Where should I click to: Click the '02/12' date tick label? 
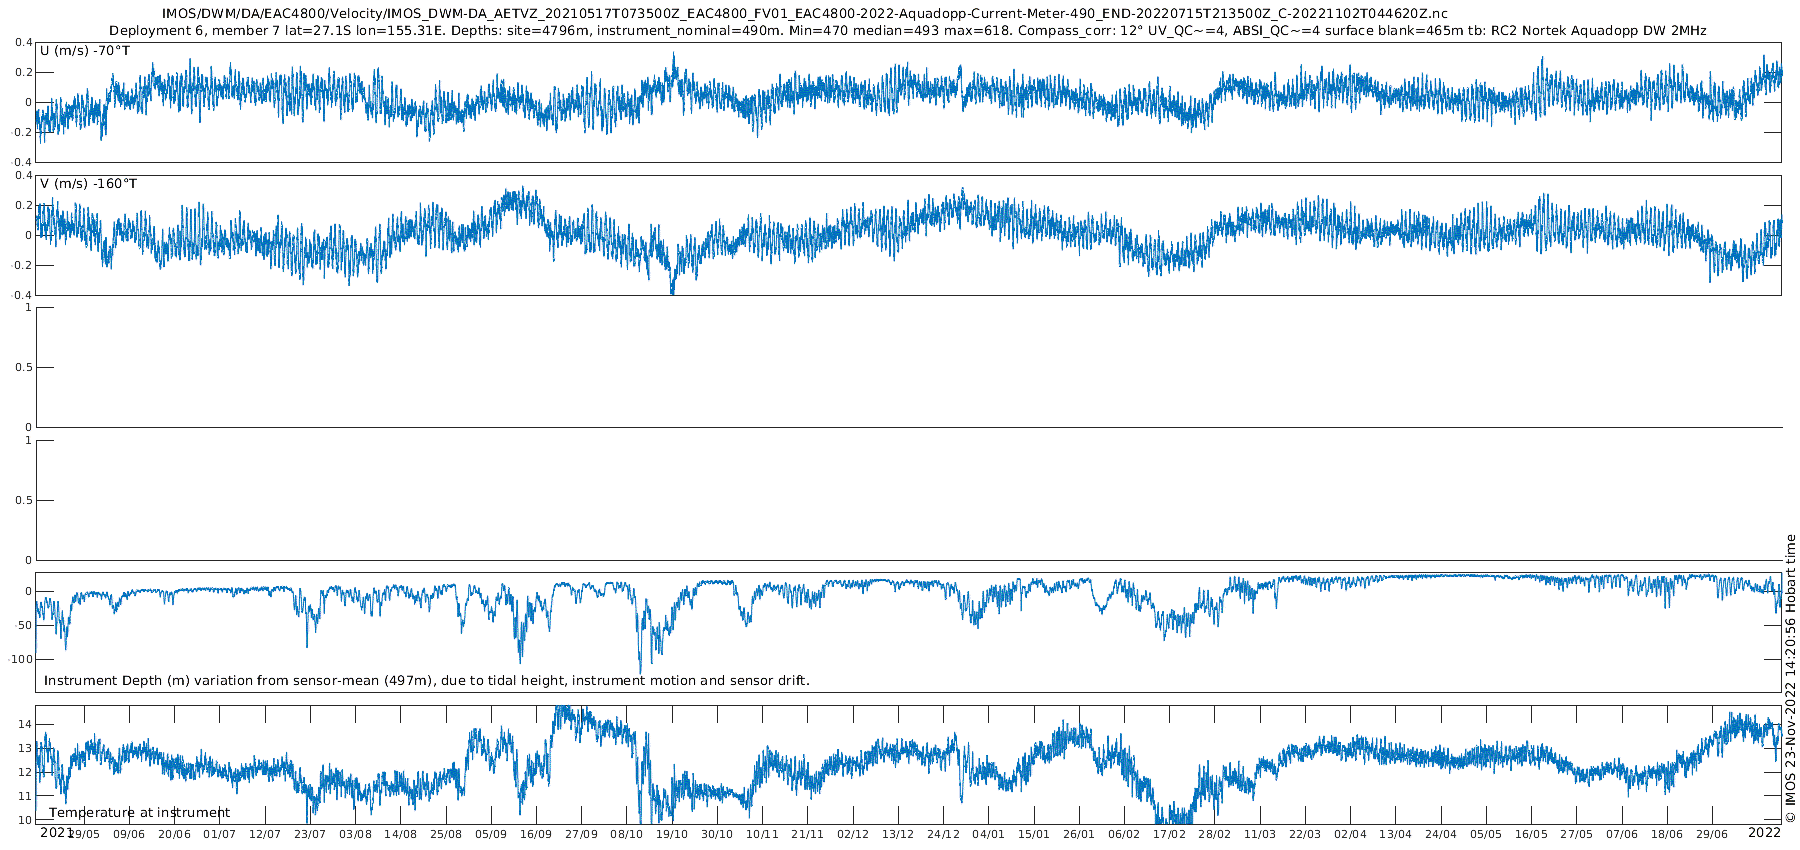pos(853,834)
